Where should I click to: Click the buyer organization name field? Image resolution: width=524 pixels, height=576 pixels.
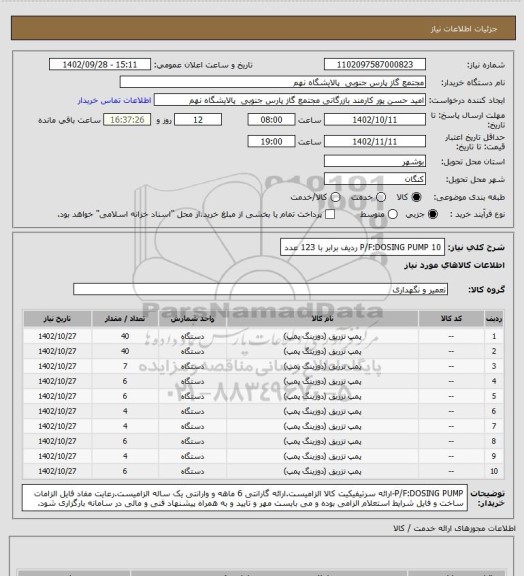pos(273,82)
